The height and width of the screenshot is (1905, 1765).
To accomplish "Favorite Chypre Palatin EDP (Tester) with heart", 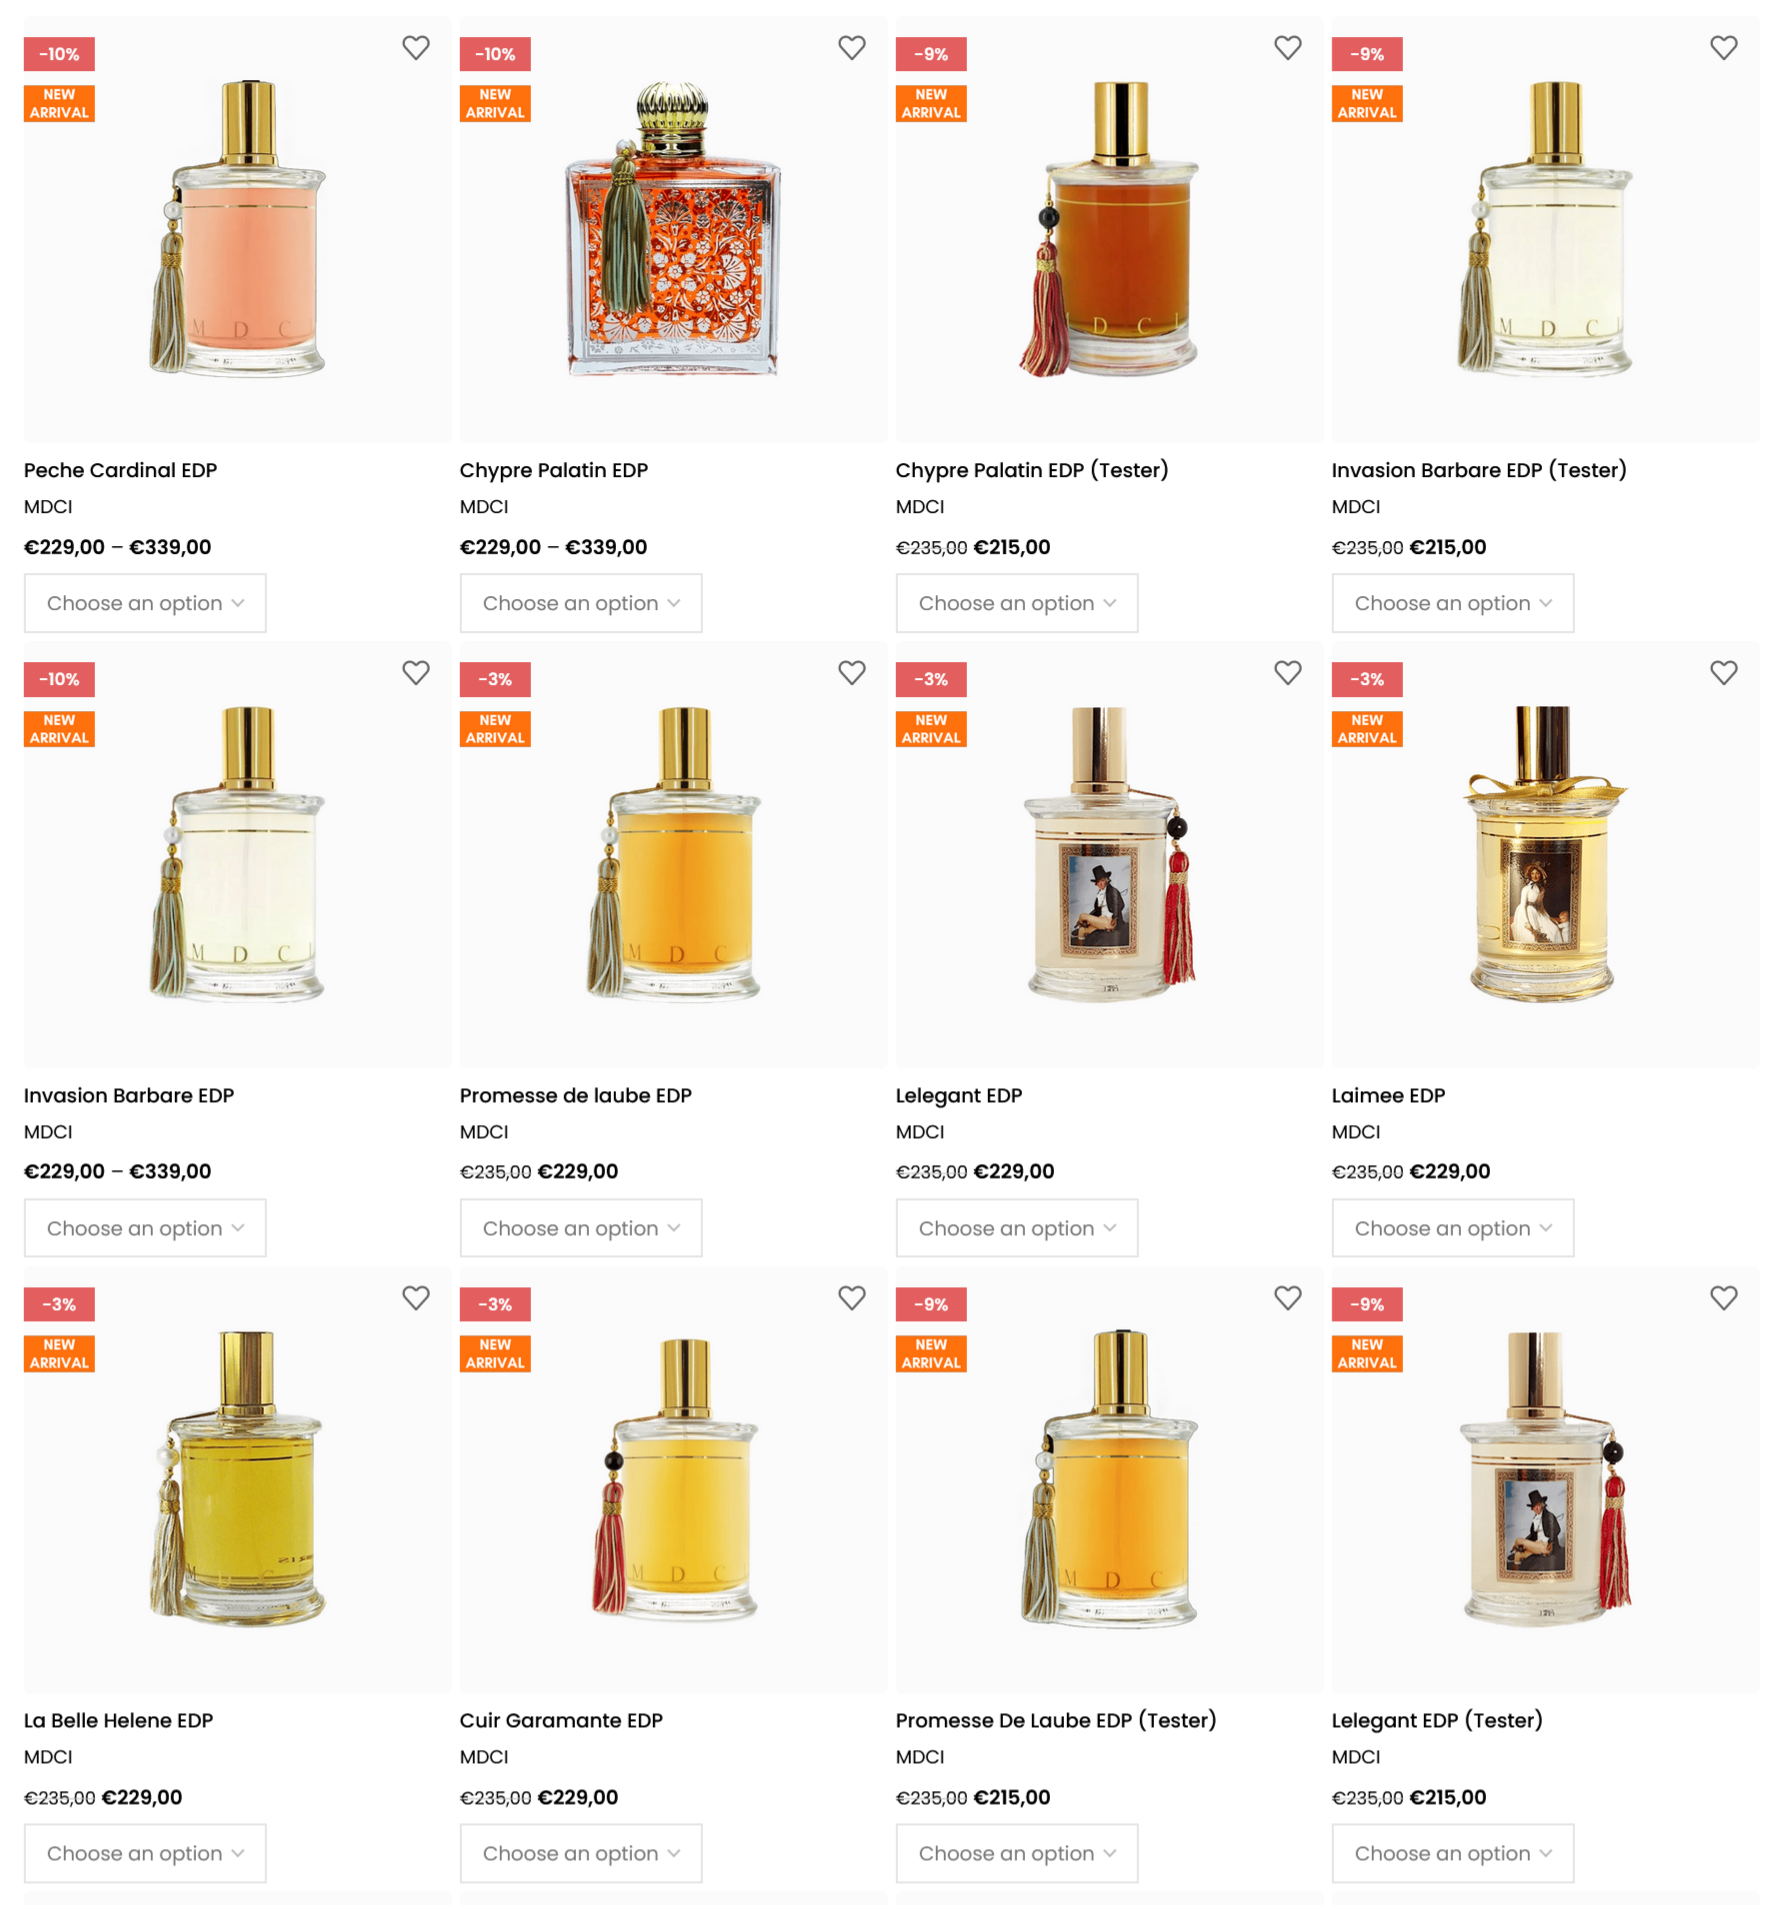I will 1288,47.
